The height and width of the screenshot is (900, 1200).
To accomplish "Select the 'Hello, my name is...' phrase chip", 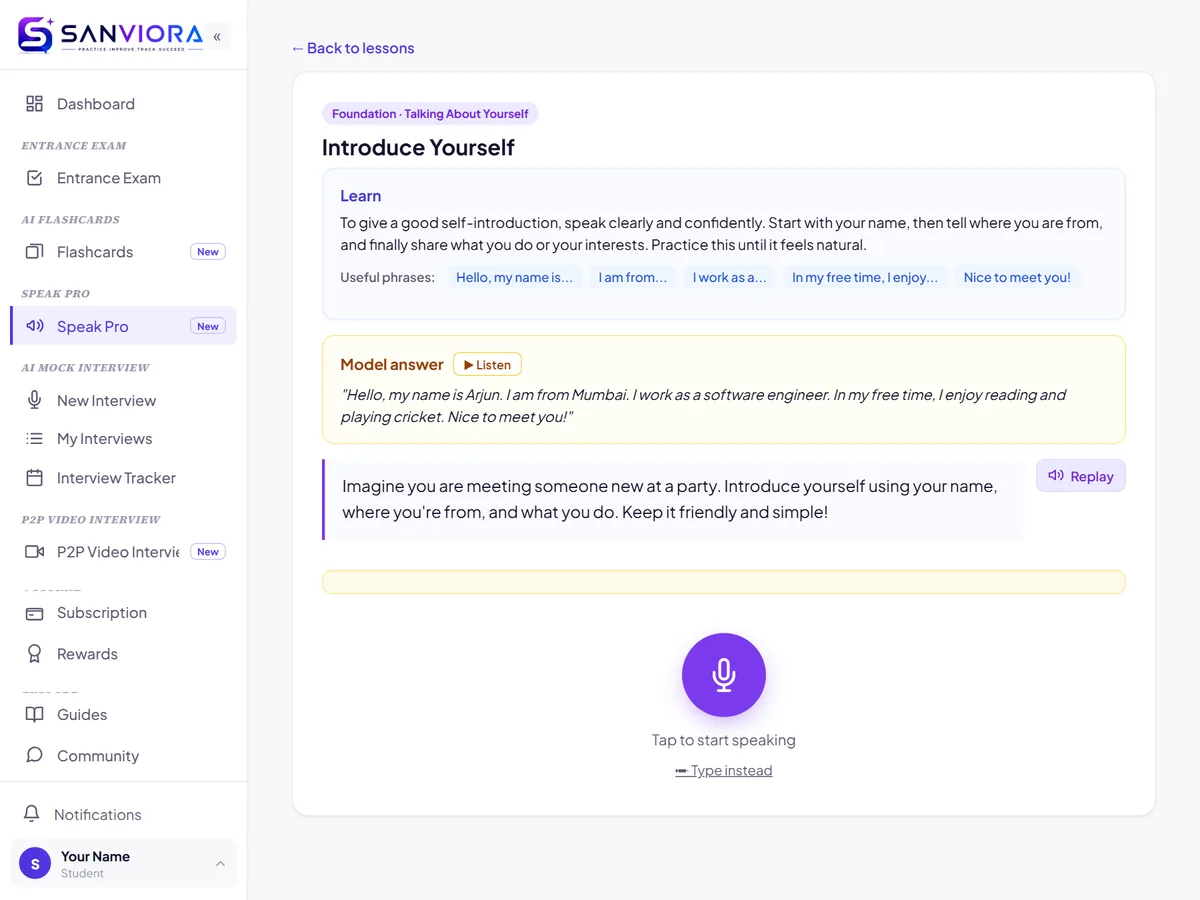I will pyautogui.click(x=514, y=278).
